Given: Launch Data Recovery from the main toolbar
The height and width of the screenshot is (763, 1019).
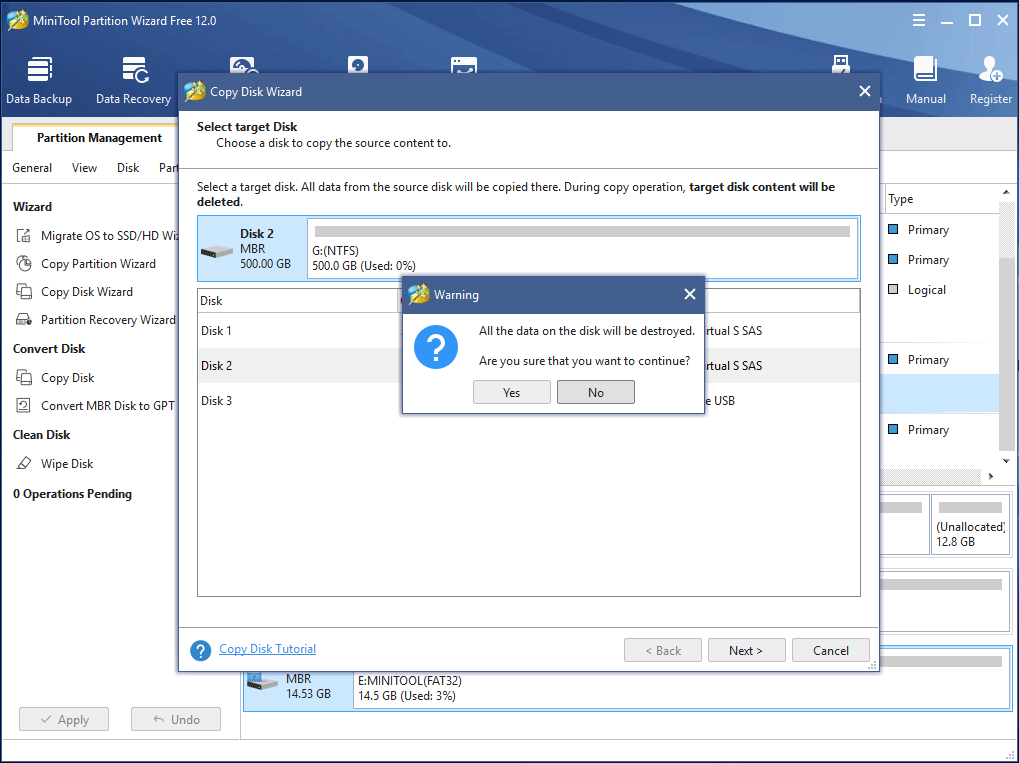Looking at the screenshot, I should [x=134, y=81].
